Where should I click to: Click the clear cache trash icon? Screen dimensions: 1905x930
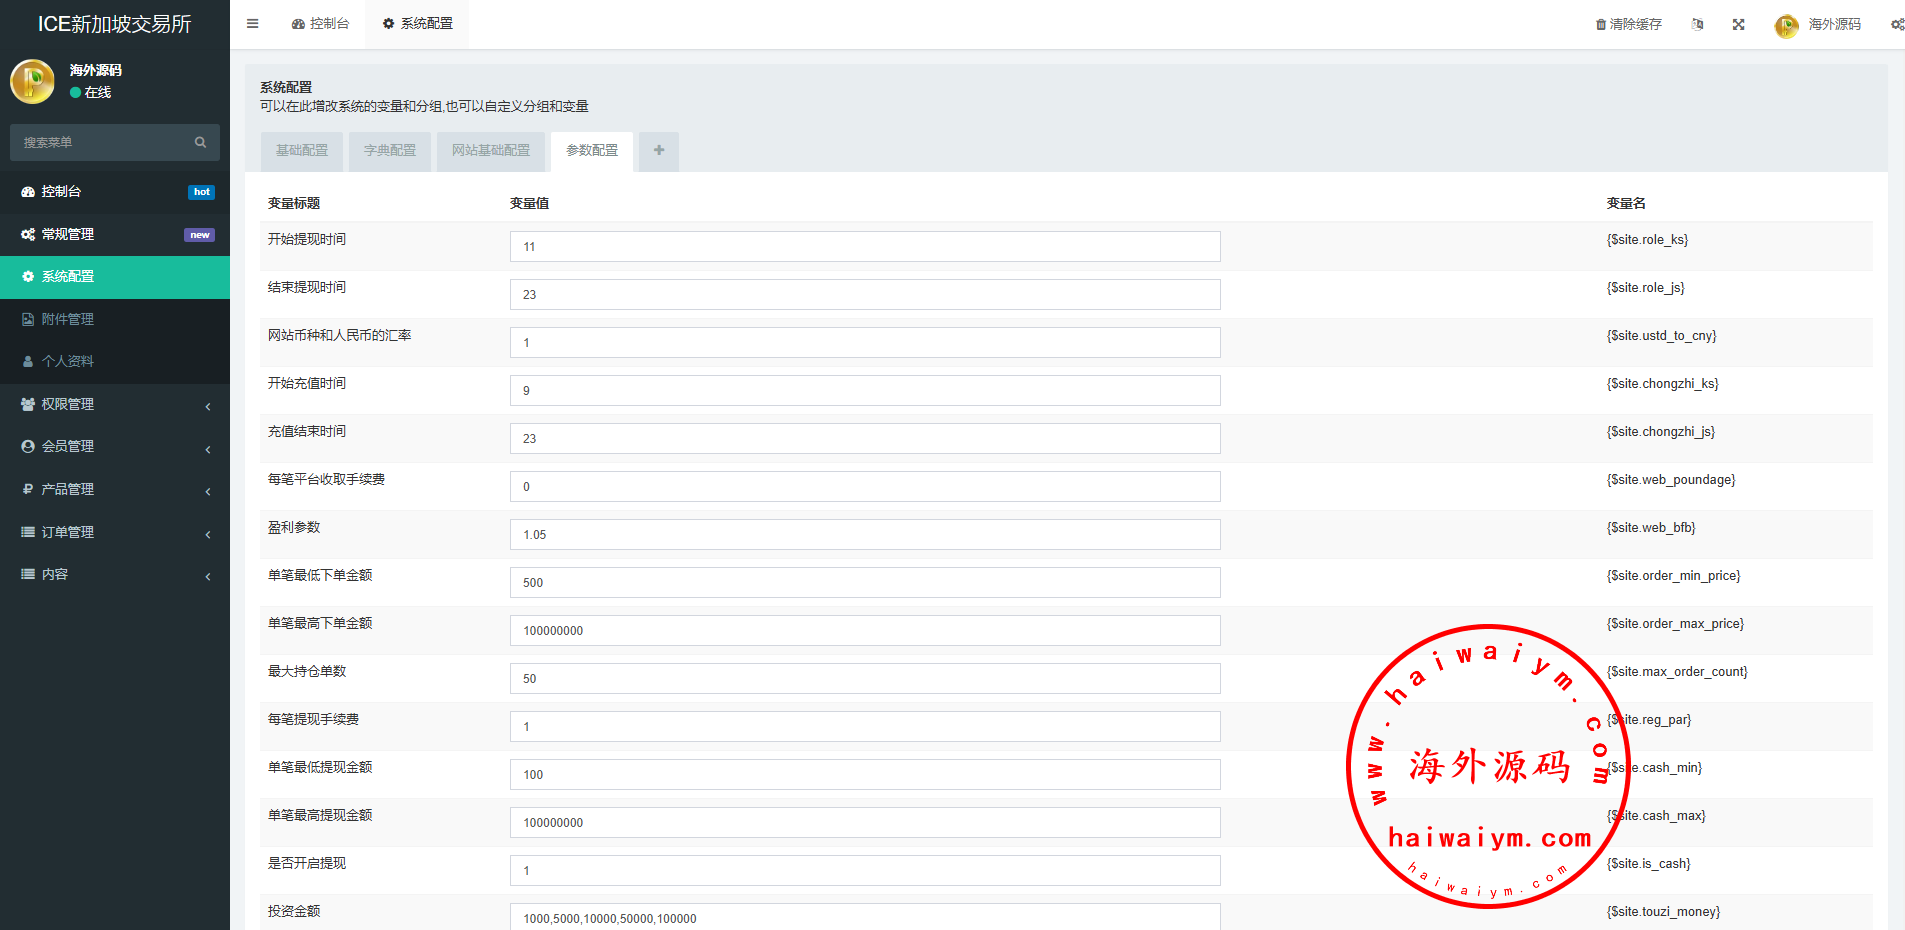(1600, 25)
